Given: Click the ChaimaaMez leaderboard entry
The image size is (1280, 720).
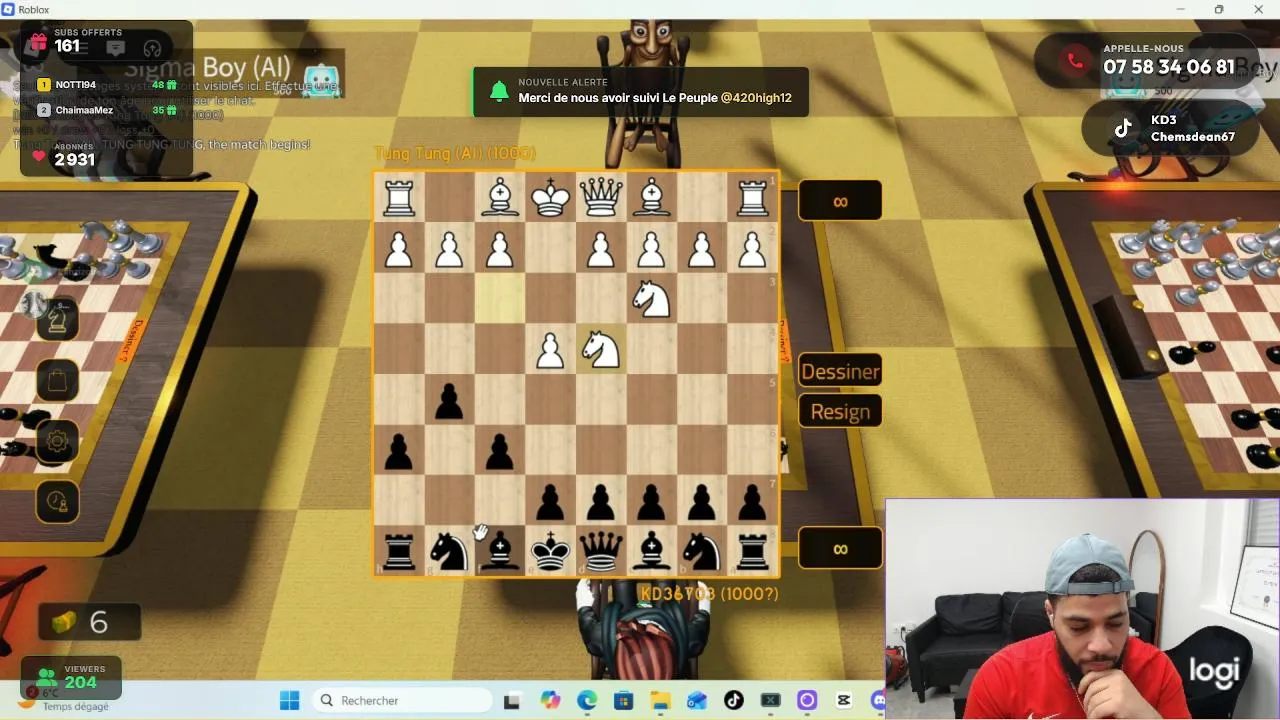Looking at the screenshot, I should pos(109,110).
